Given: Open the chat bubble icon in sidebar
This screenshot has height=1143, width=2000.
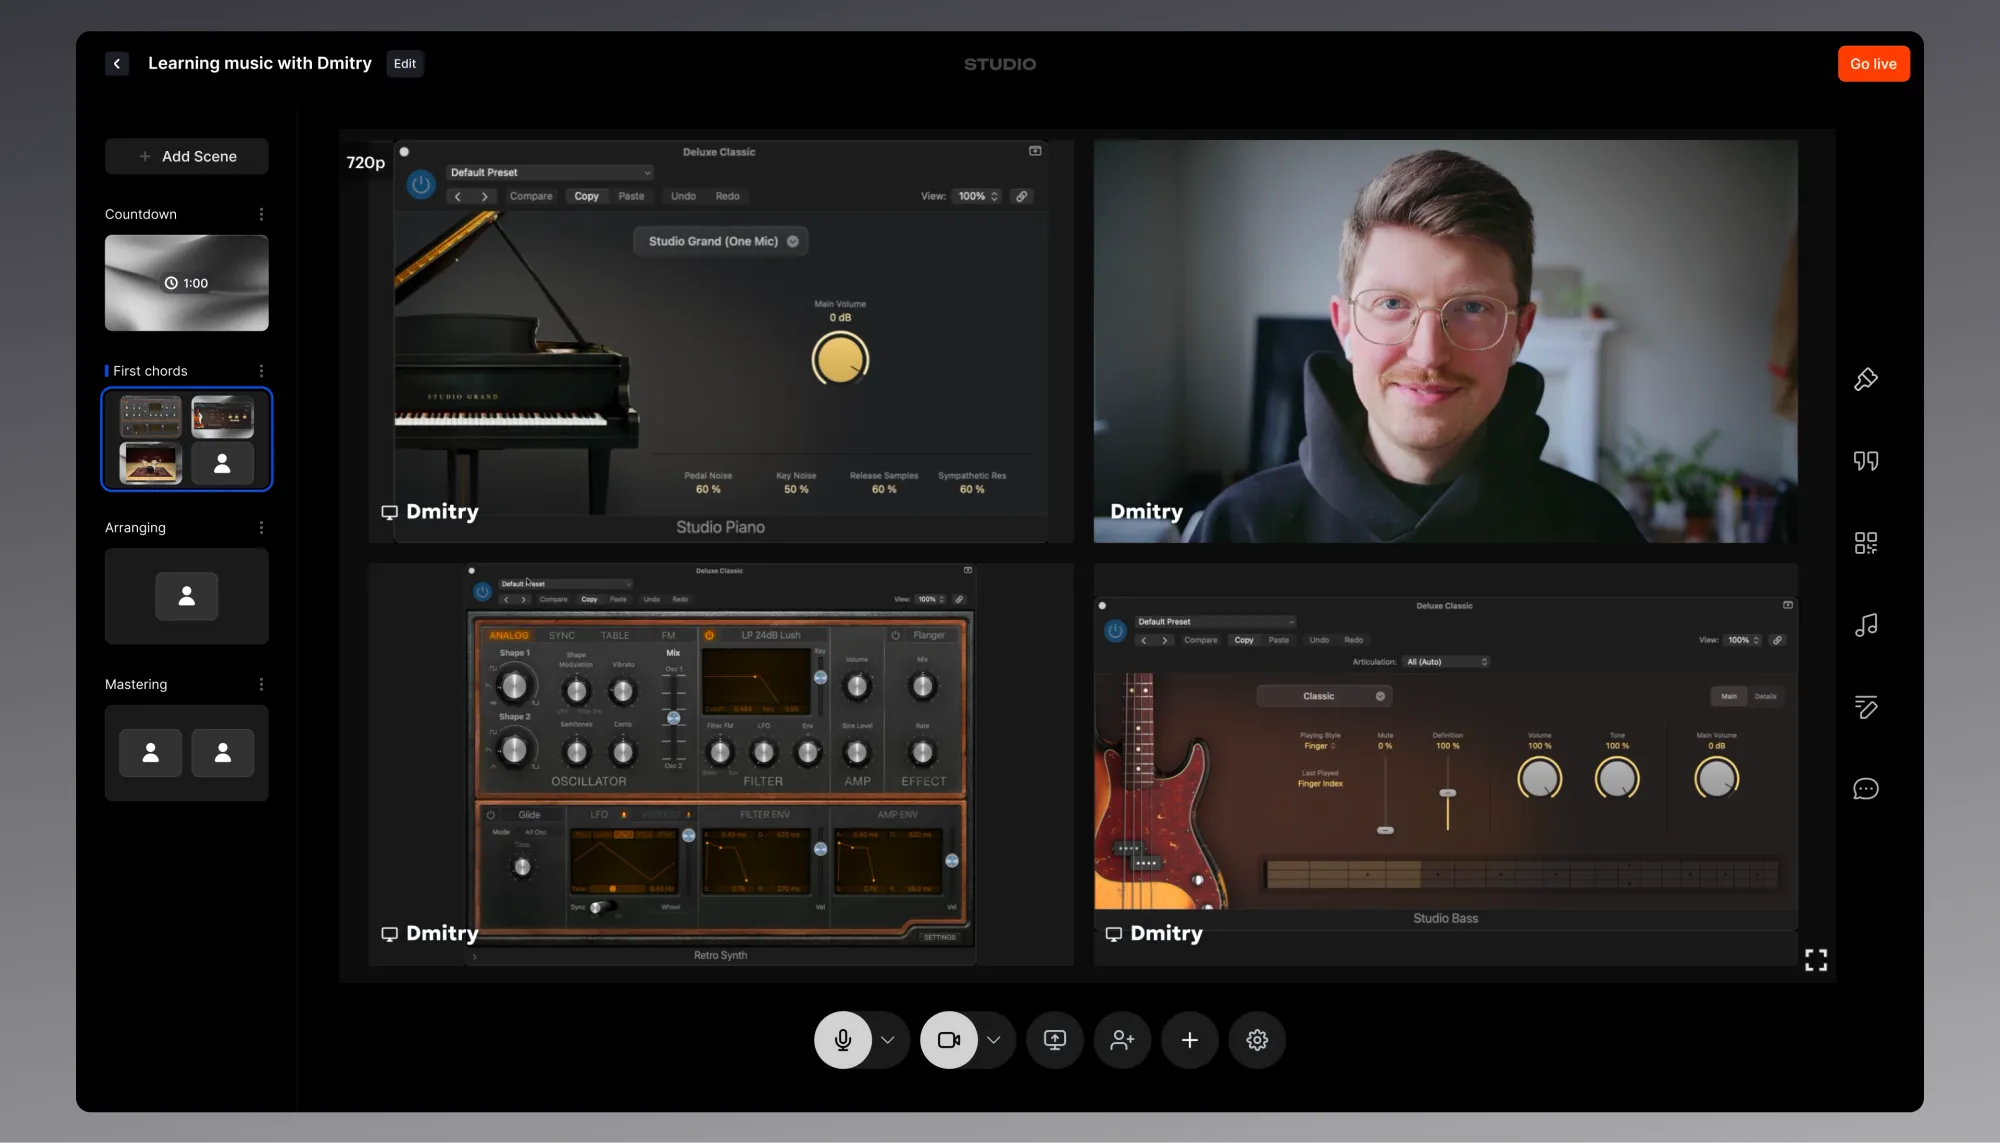Looking at the screenshot, I should pyautogui.click(x=1866, y=789).
